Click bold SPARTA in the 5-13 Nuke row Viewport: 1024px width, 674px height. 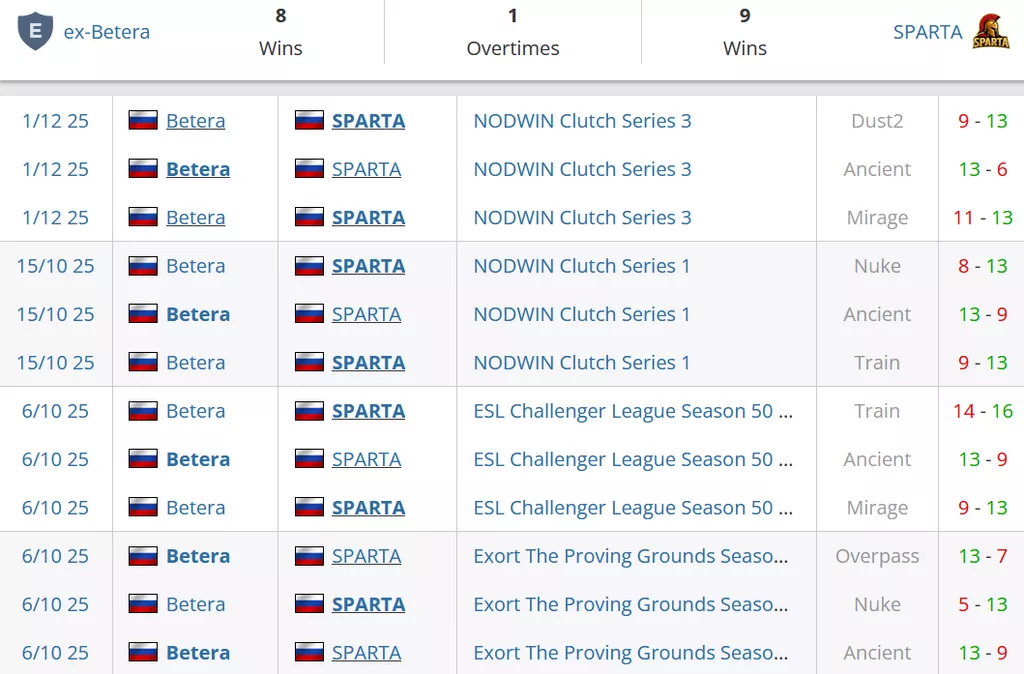(x=368, y=604)
